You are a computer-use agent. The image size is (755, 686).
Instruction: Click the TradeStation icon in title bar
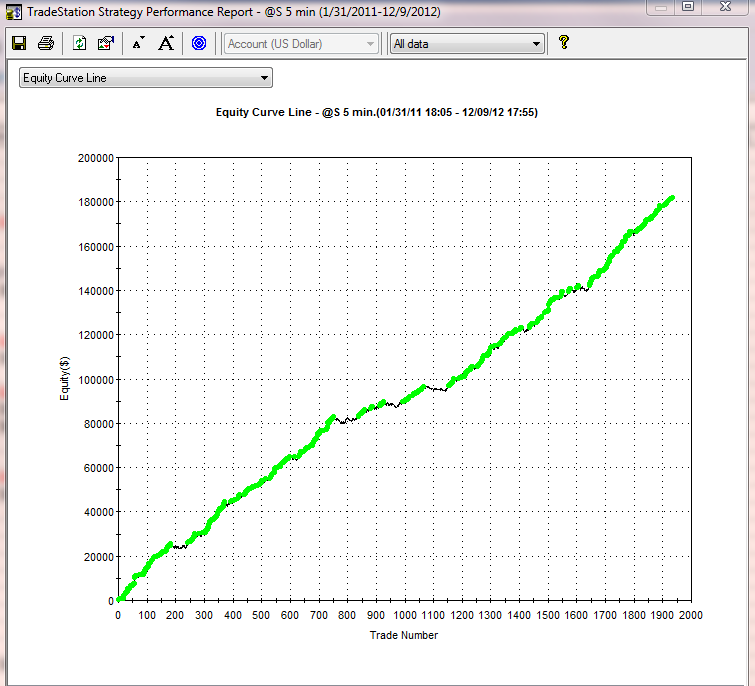(x=12, y=12)
